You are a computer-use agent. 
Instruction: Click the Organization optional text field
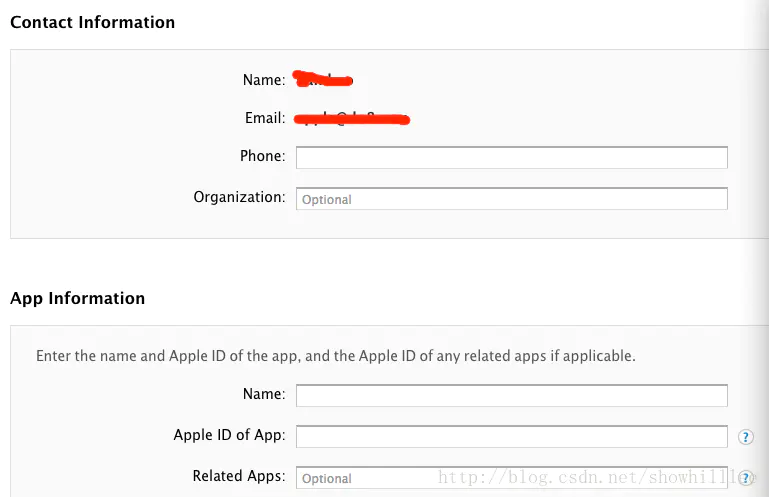click(511, 199)
